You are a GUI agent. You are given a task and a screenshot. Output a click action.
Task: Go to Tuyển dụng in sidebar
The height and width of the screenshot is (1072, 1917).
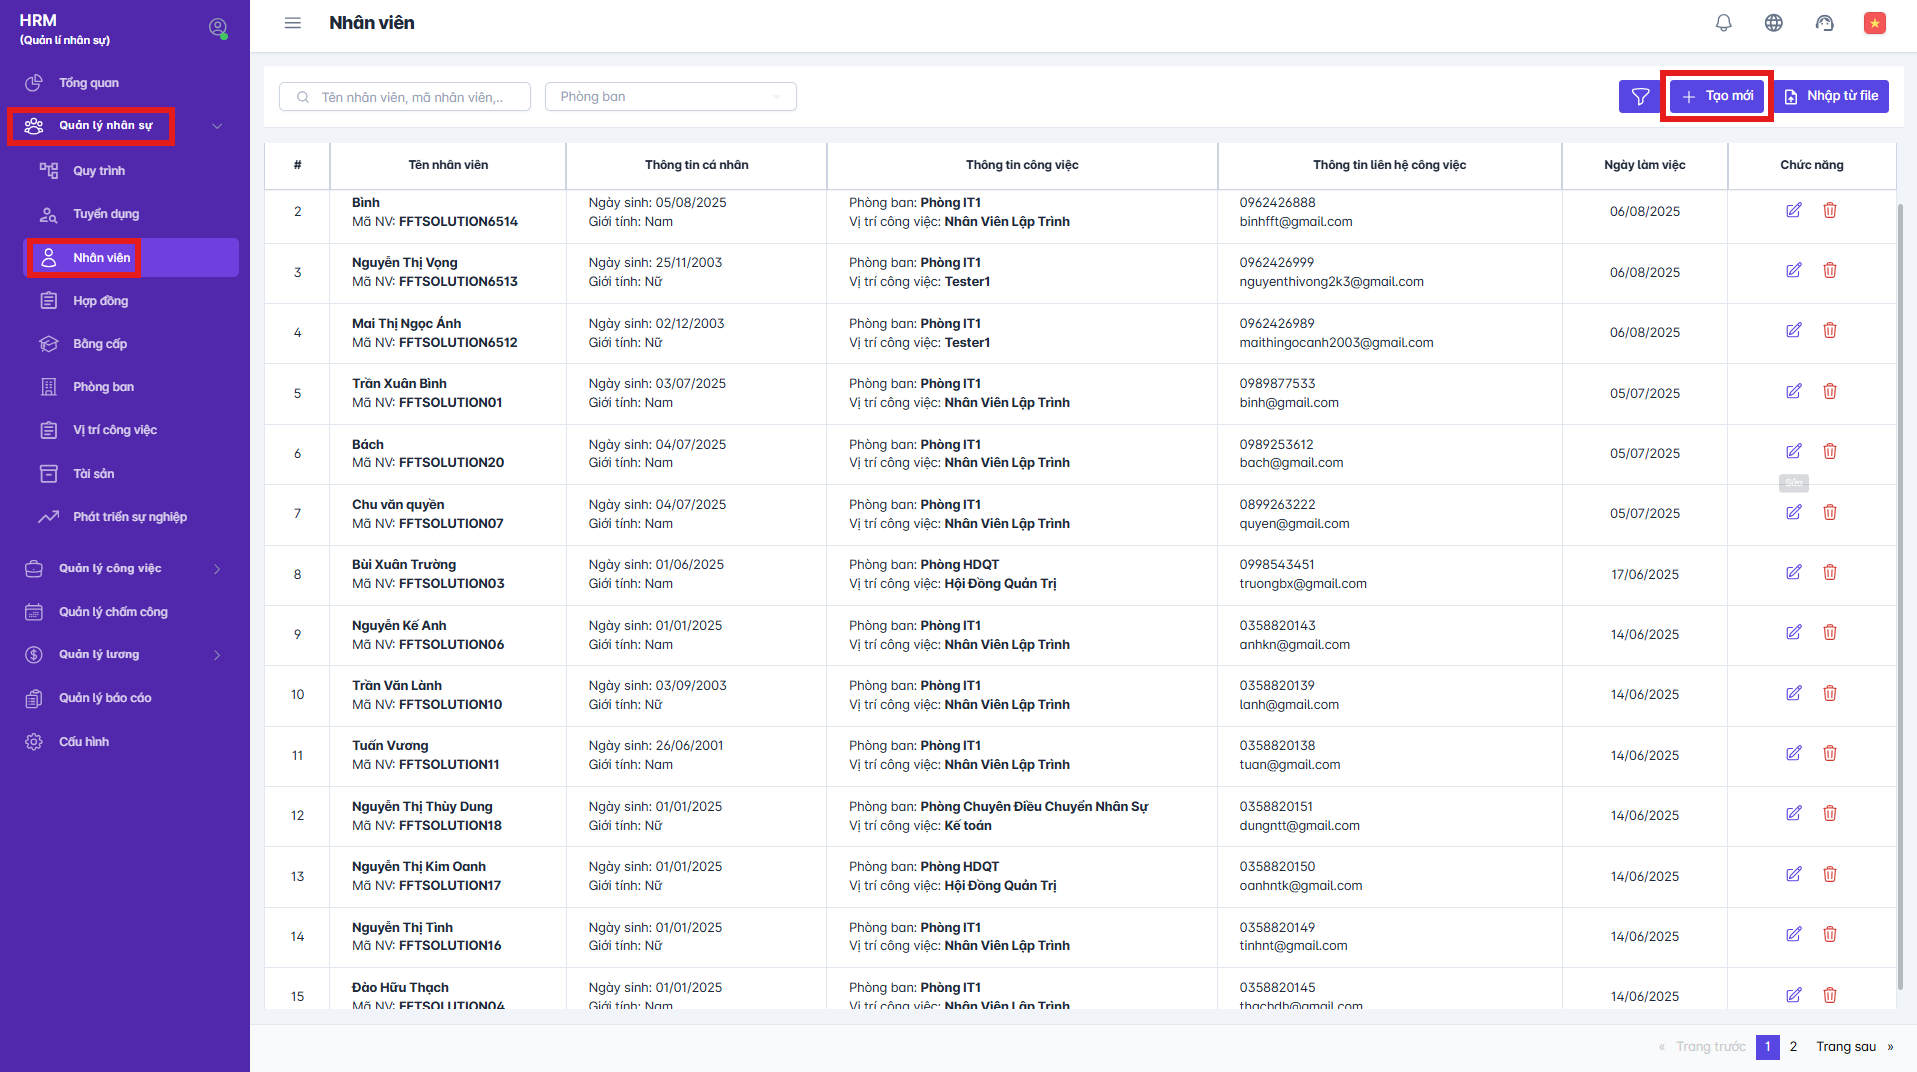coord(105,214)
